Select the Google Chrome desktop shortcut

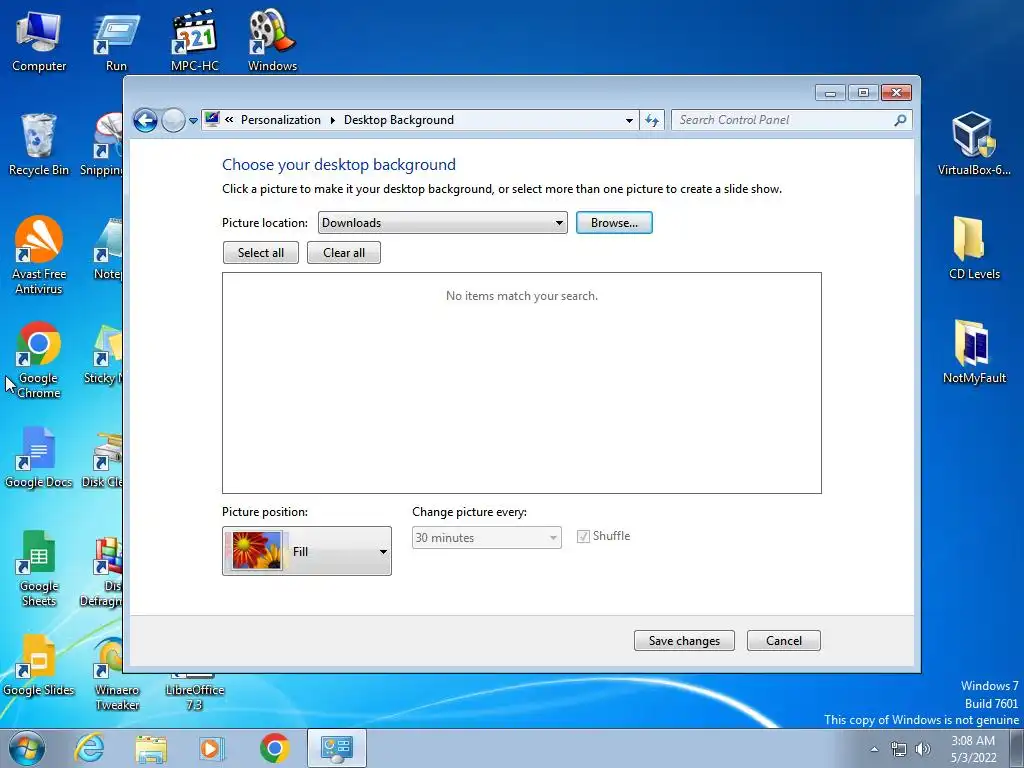[x=39, y=360]
